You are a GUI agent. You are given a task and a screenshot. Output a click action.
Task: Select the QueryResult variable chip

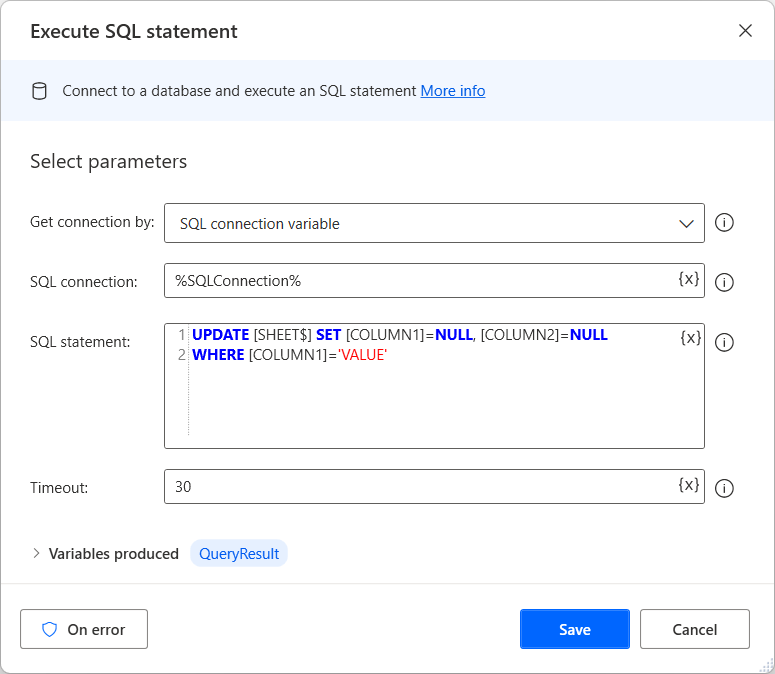(x=239, y=553)
